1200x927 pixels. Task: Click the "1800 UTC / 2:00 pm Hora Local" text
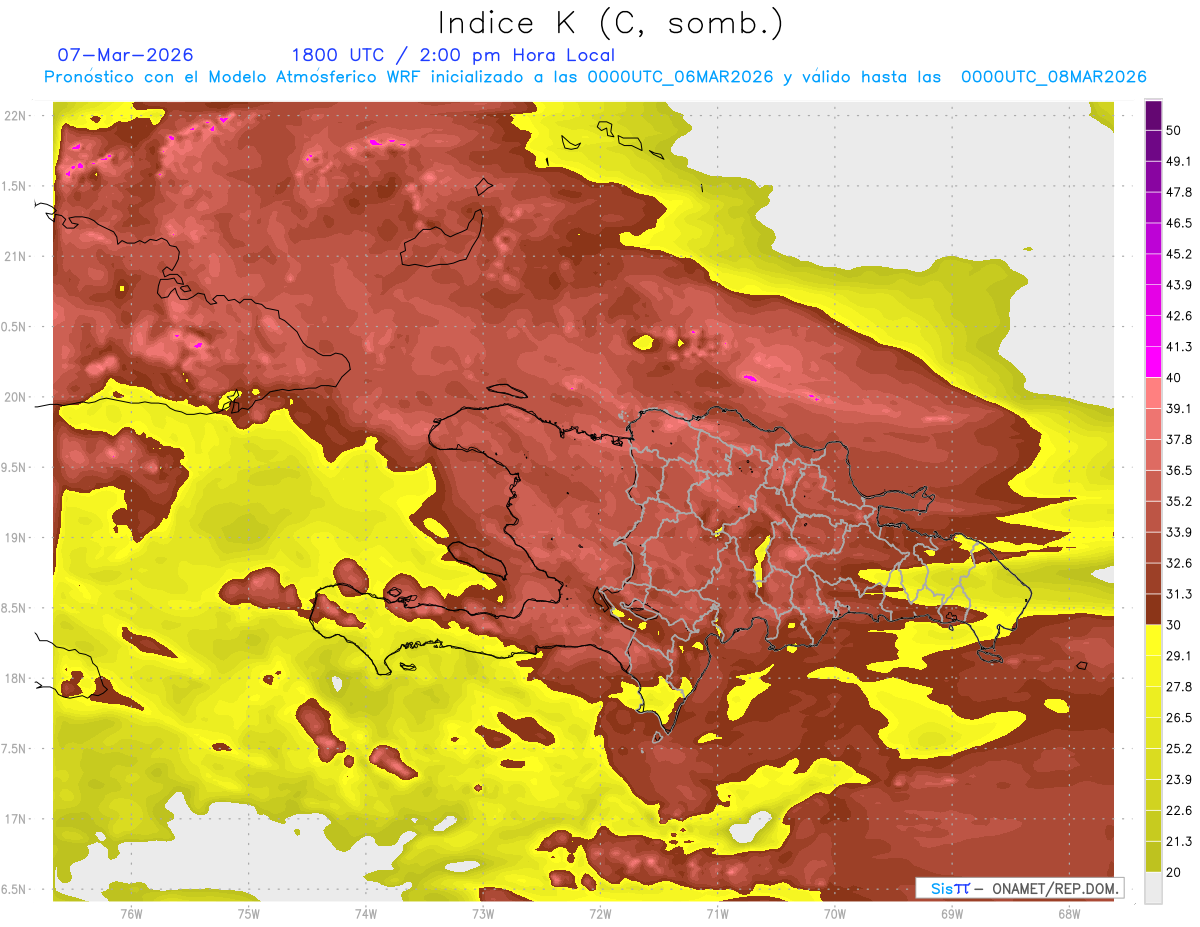[453, 55]
